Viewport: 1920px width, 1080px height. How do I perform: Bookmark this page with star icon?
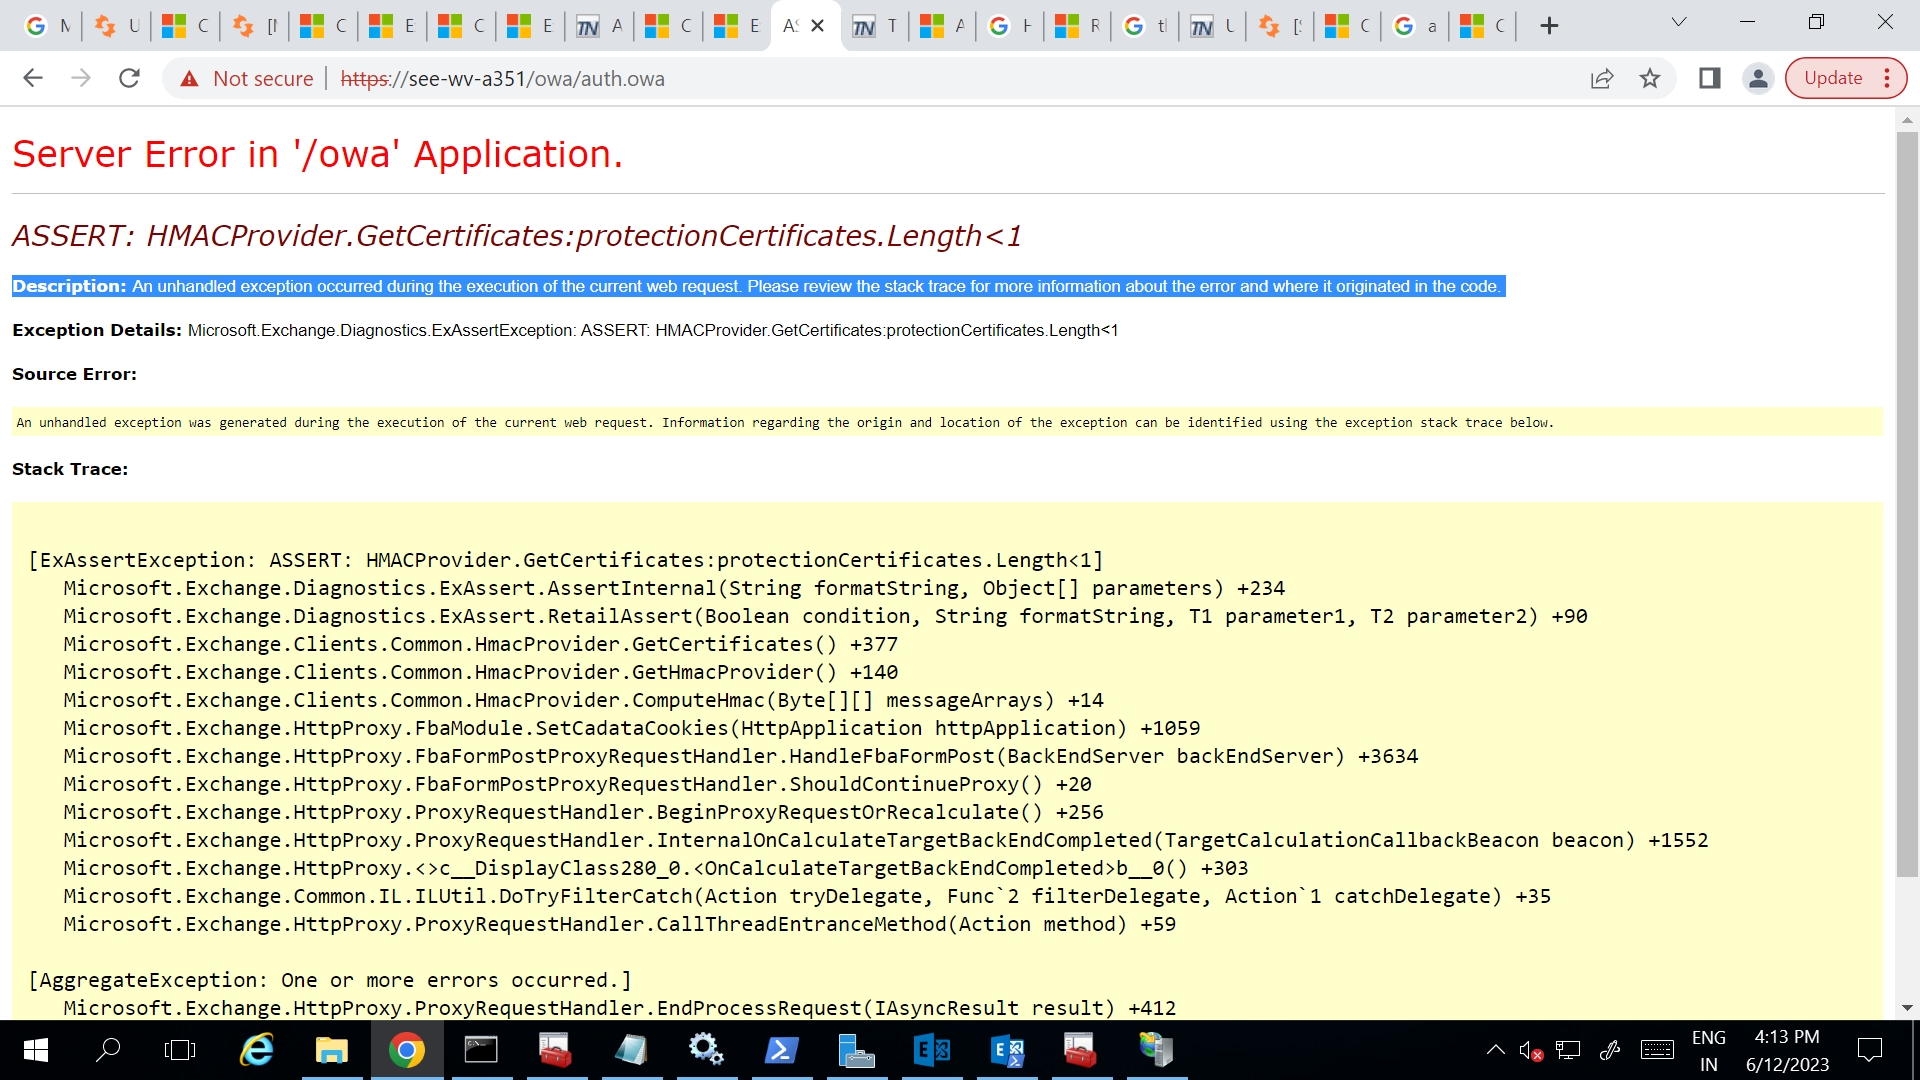coord(1650,78)
